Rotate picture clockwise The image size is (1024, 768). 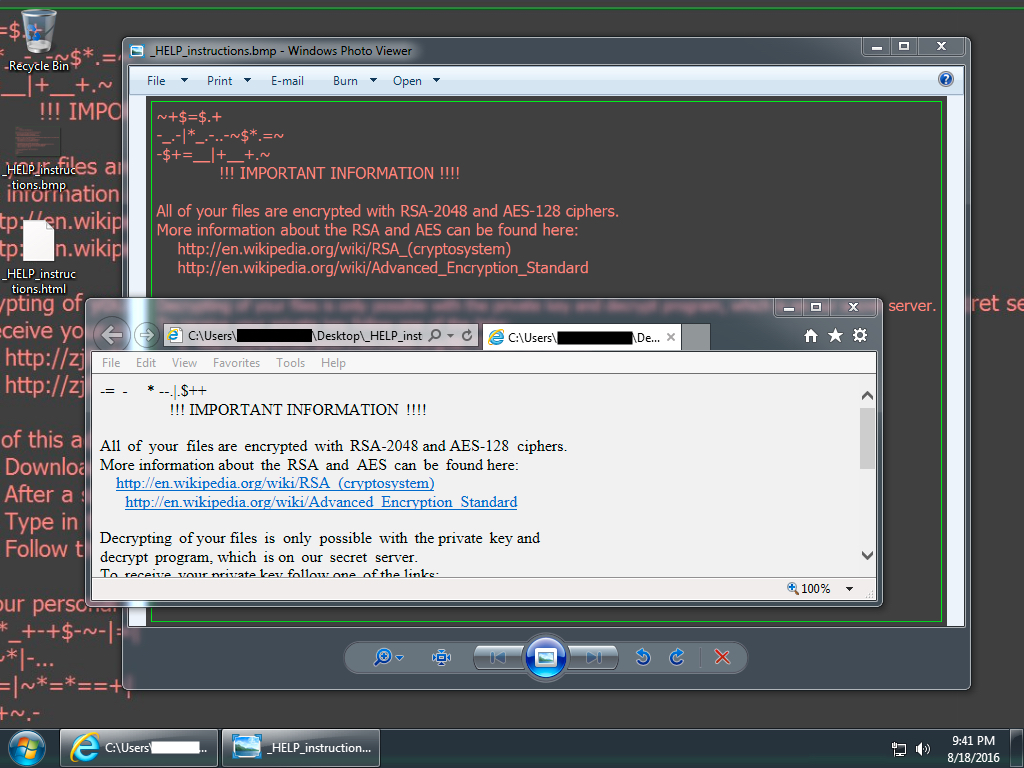coord(677,657)
